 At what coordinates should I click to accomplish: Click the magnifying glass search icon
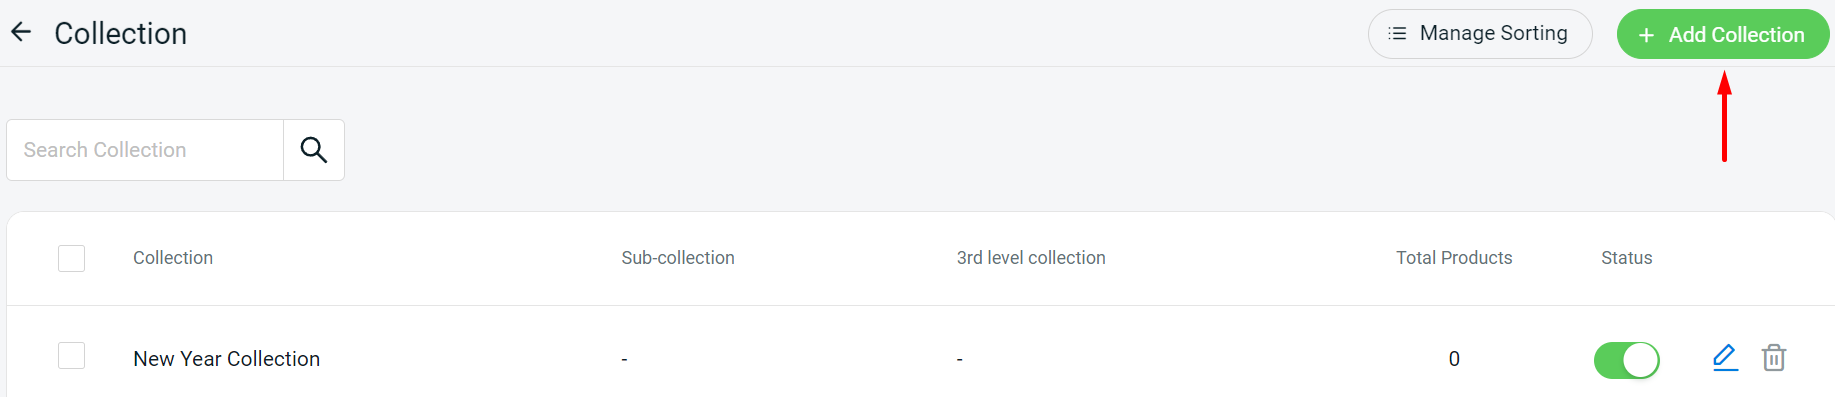[x=314, y=150]
